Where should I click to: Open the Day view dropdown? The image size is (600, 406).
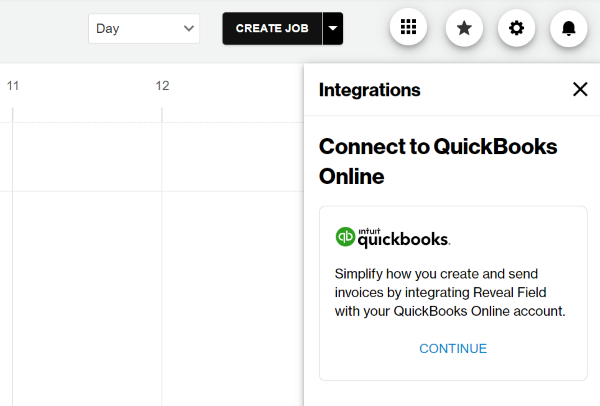click(144, 28)
